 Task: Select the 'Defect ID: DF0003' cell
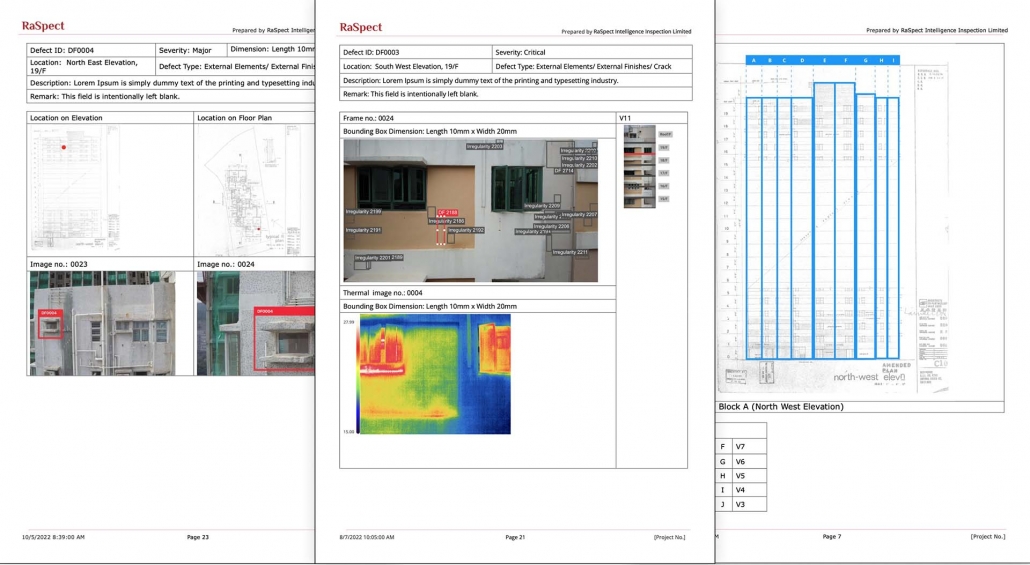(416, 52)
